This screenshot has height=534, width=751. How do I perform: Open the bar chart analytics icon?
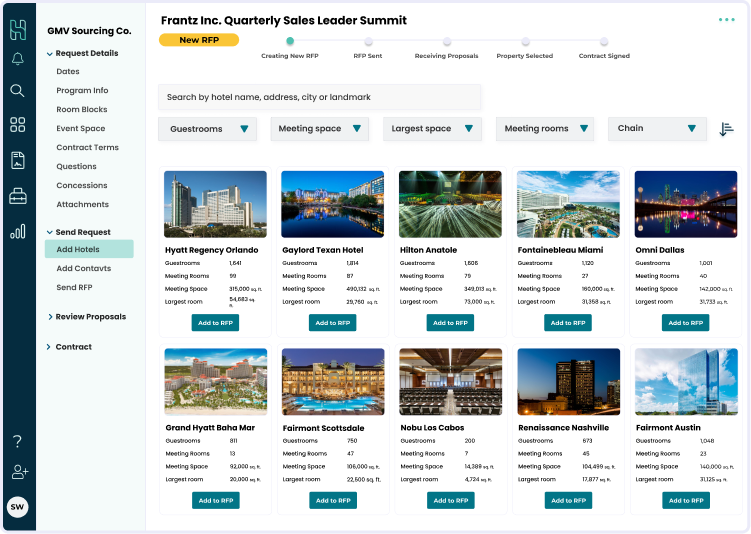click(18, 231)
